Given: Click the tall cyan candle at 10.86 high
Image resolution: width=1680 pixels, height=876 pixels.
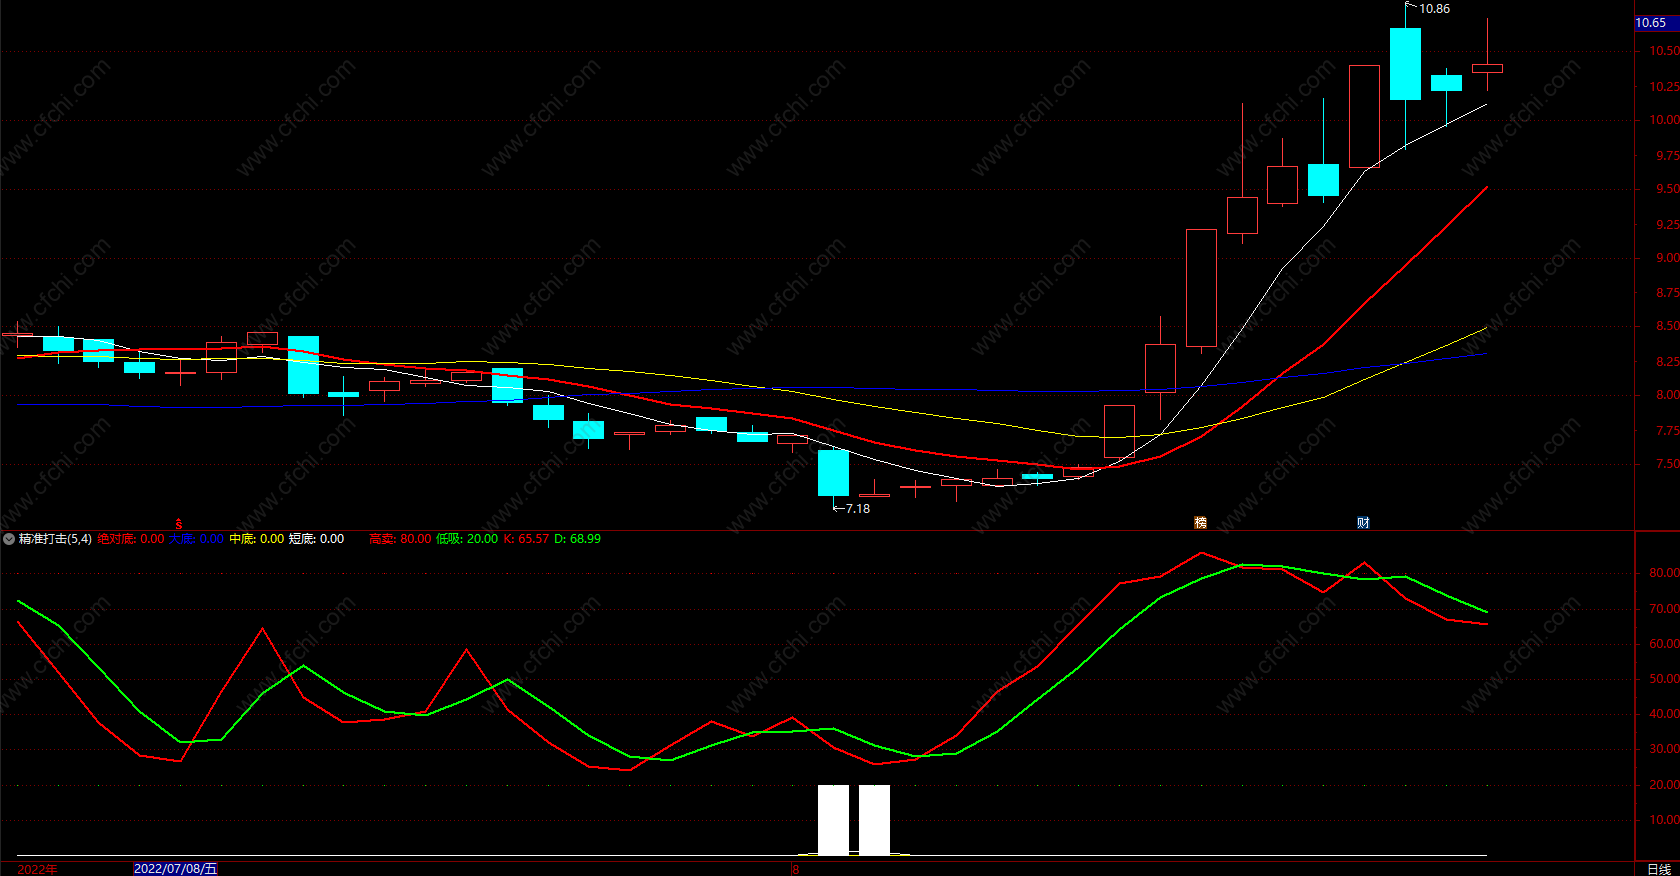Looking at the screenshot, I should click(1405, 64).
